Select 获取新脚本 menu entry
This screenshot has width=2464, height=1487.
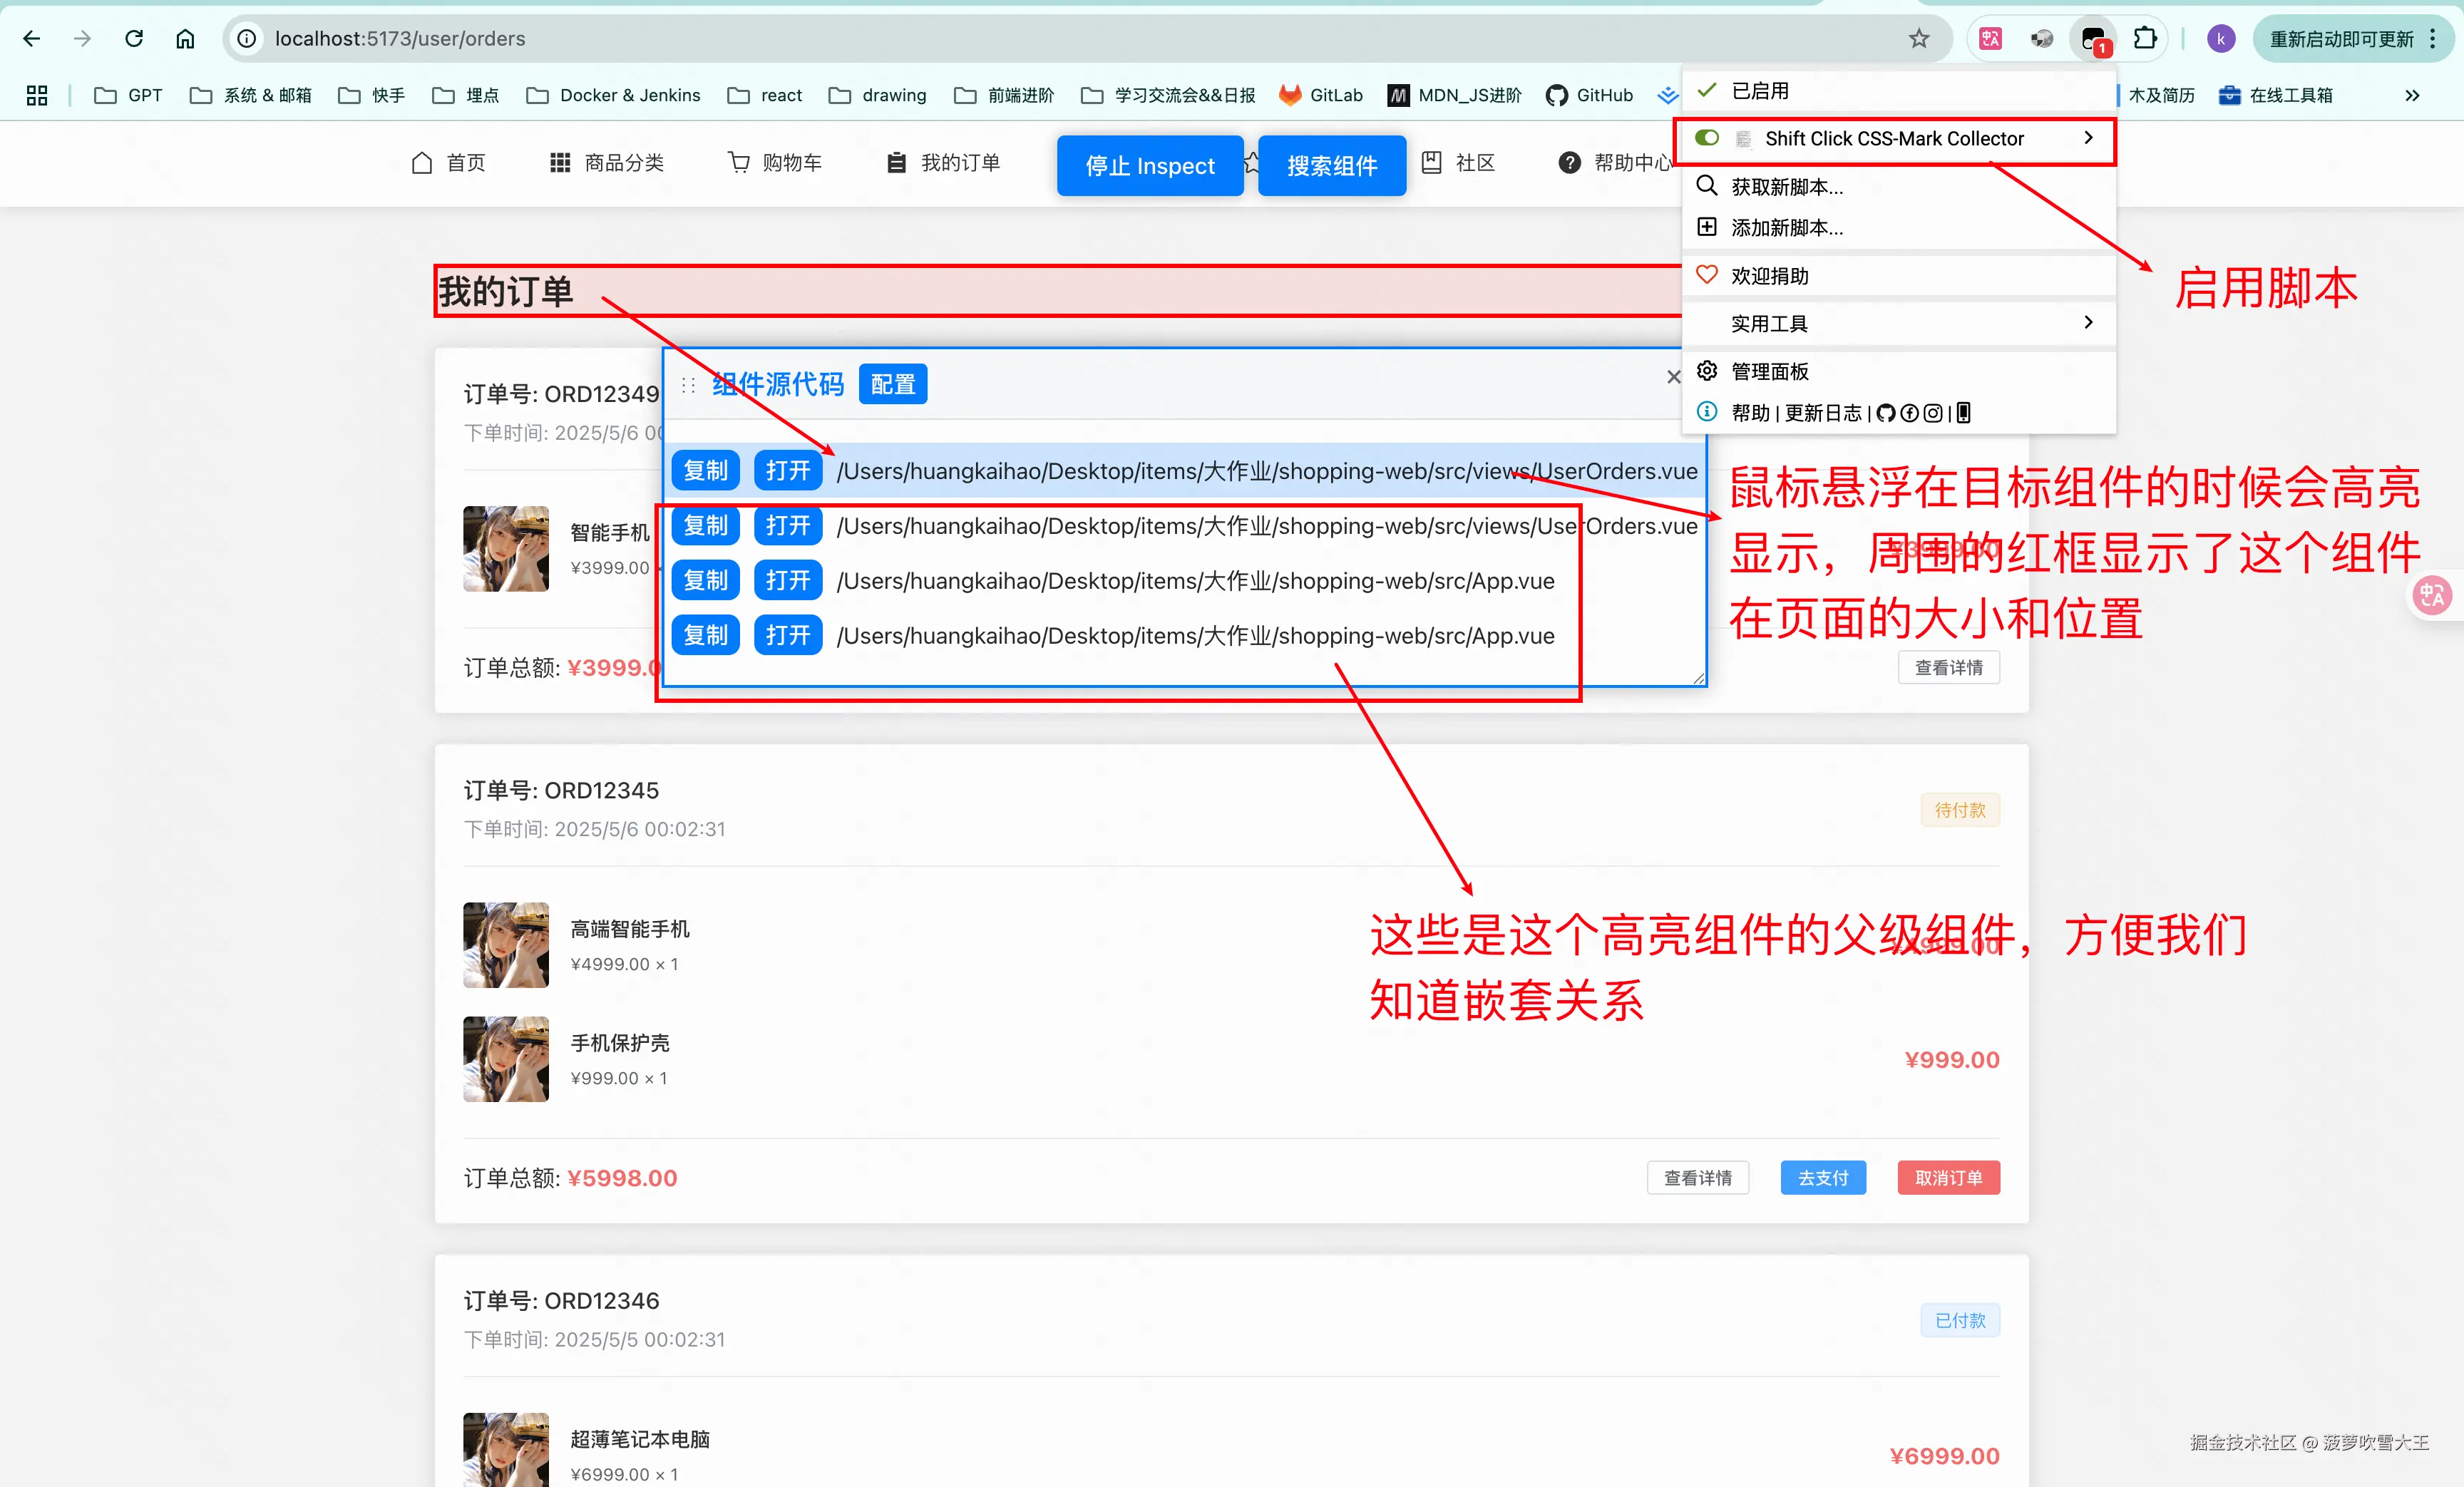1786,187
